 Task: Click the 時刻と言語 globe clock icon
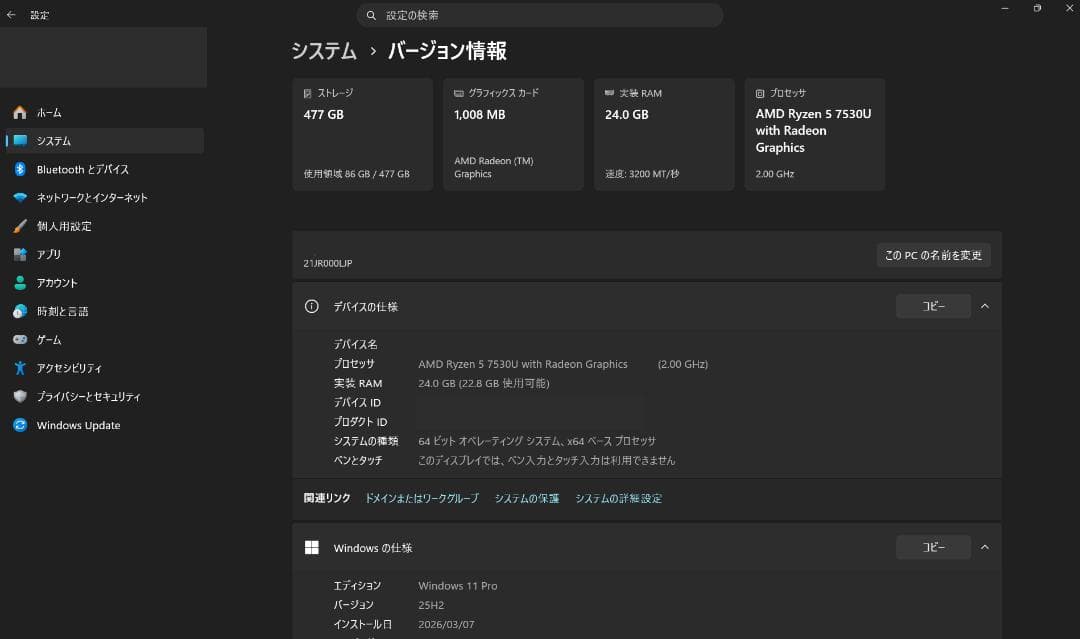tap(20, 311)
